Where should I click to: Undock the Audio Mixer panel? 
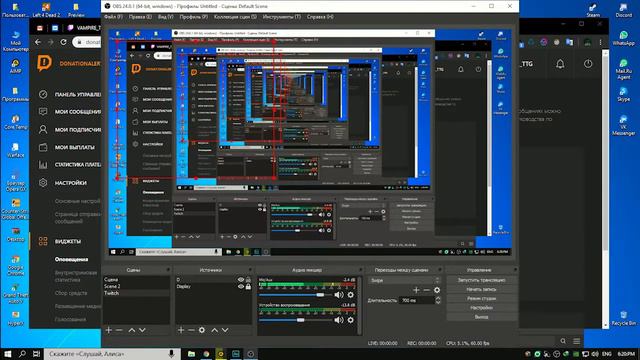coord(360,270)
